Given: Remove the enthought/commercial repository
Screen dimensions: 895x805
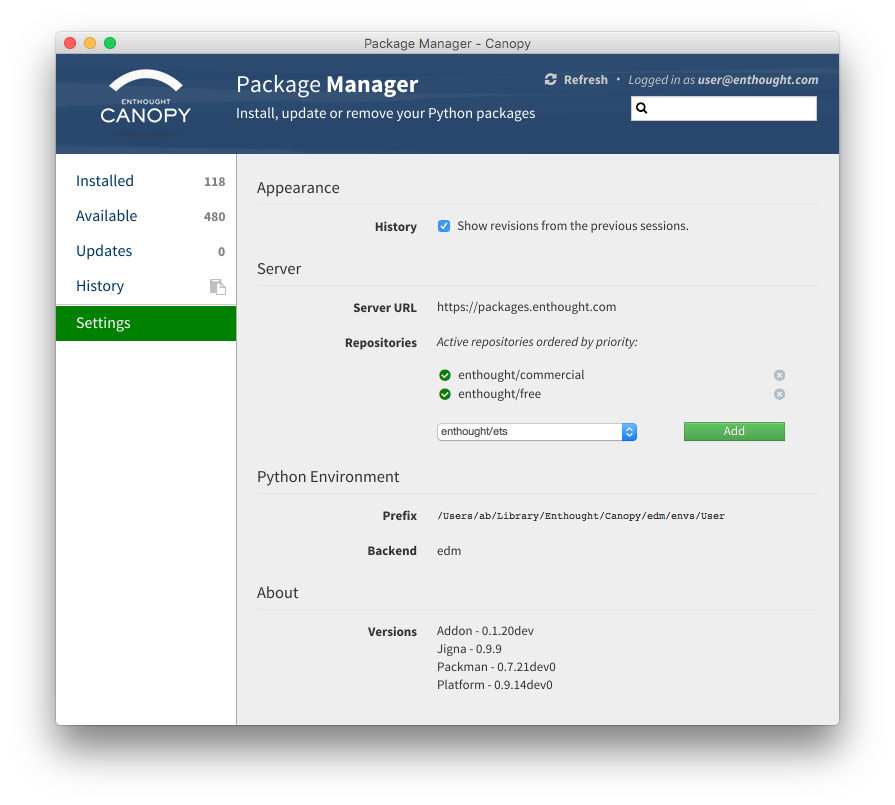Looking at the screenshot, I should 779,375.
